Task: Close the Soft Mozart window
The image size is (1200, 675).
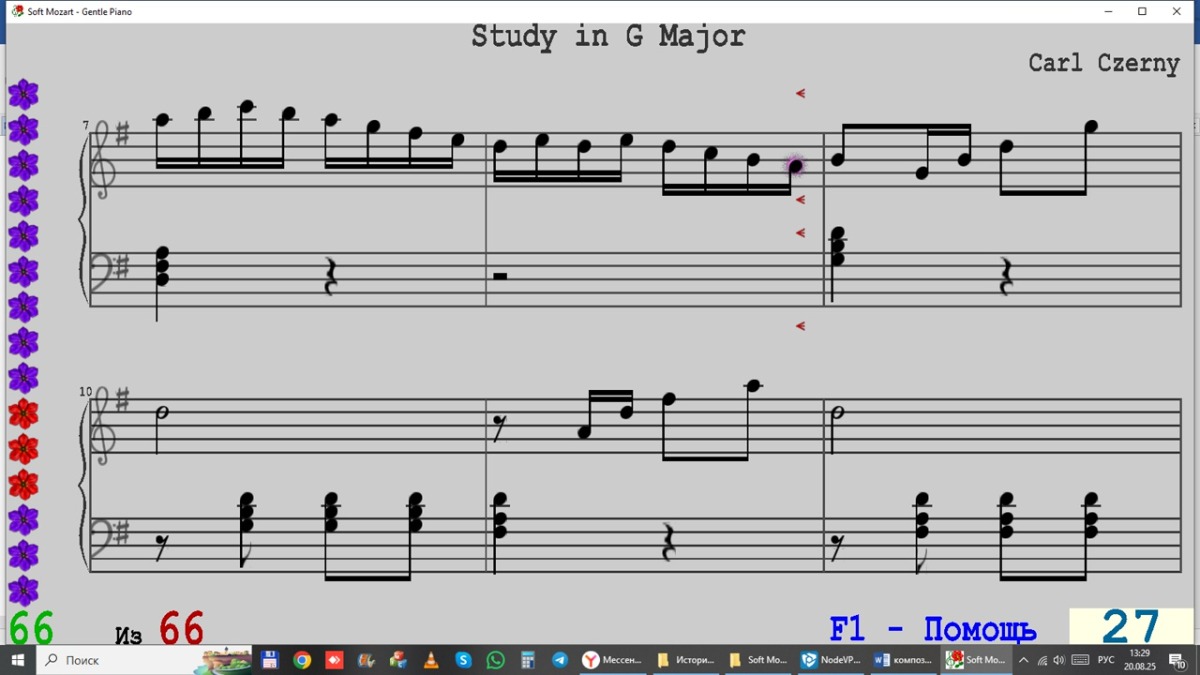Action: pyautogui.click(x=1177, y=11)
